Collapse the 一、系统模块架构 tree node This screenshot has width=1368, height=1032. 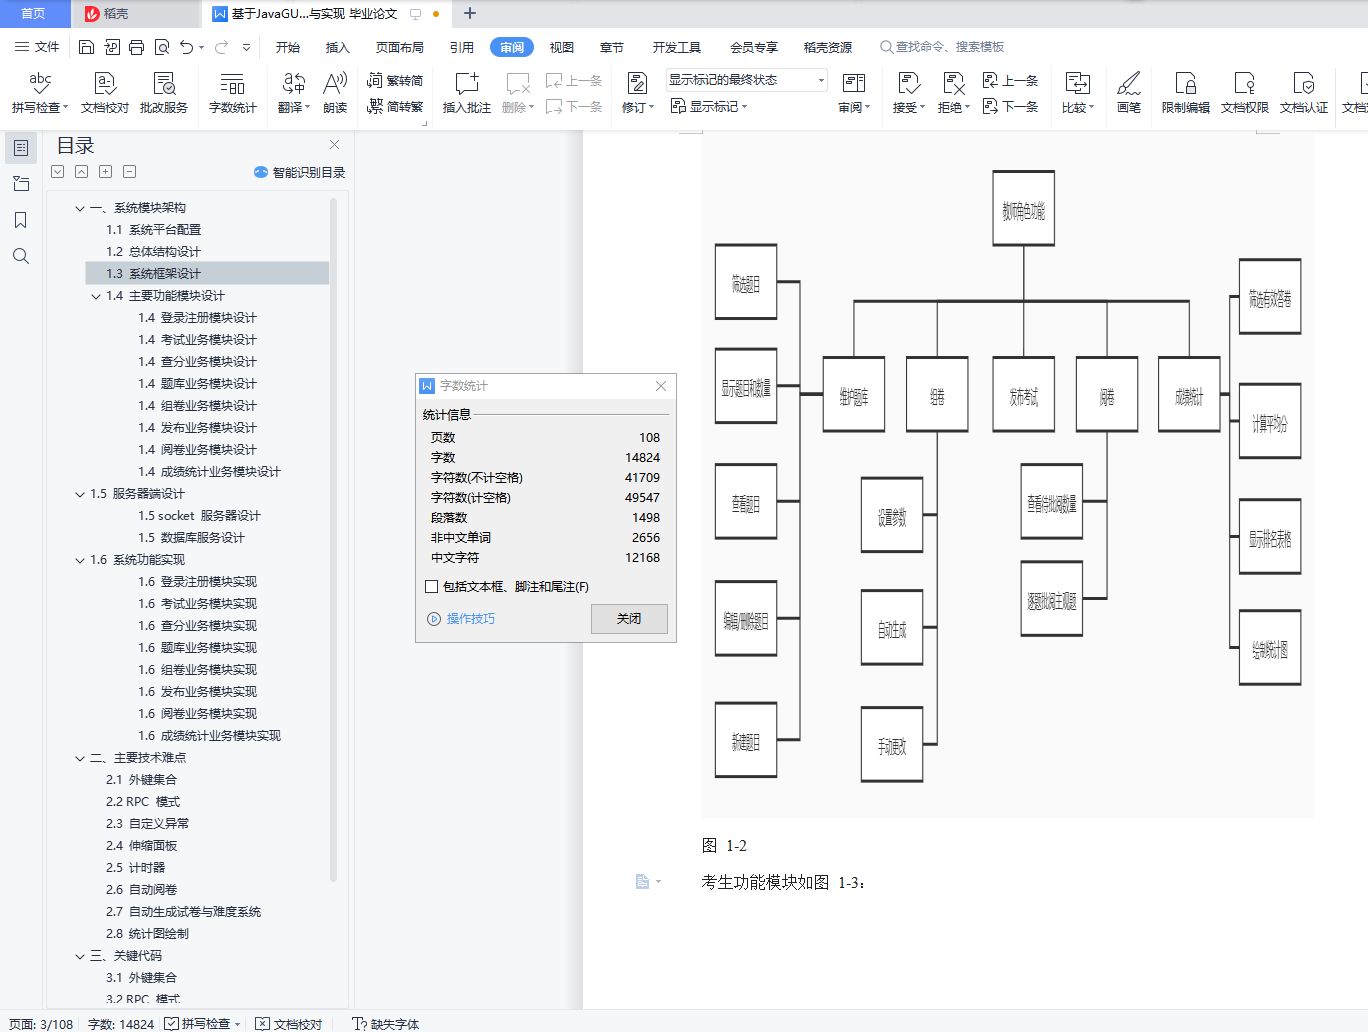tap(80, 208)
